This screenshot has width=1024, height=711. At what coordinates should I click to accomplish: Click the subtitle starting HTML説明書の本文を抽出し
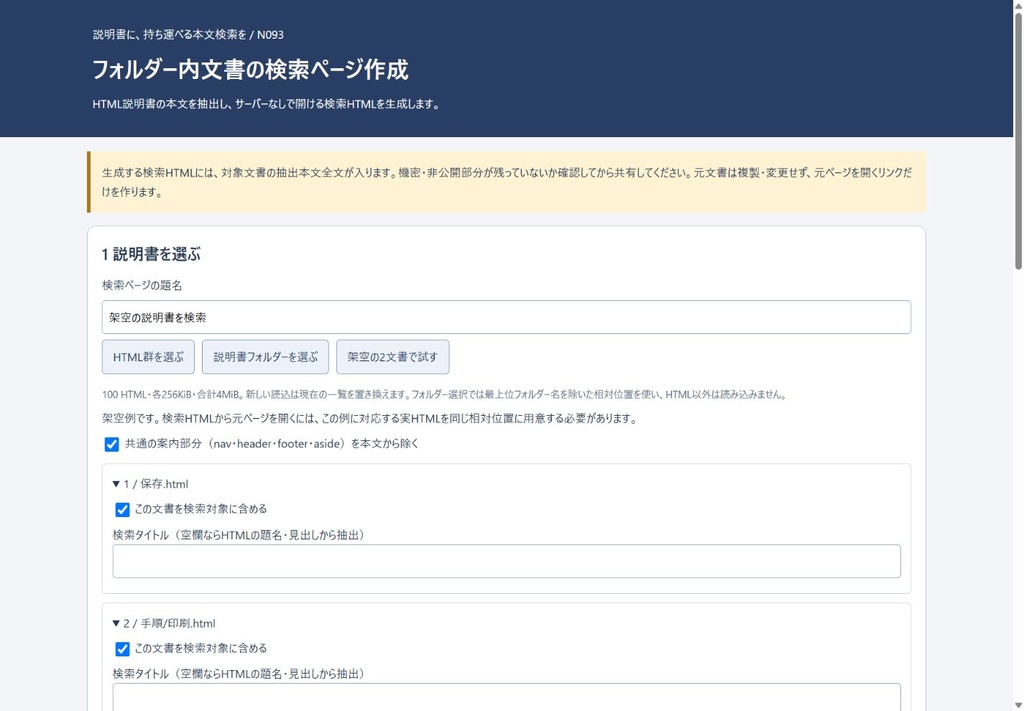[x=266, y=104]
